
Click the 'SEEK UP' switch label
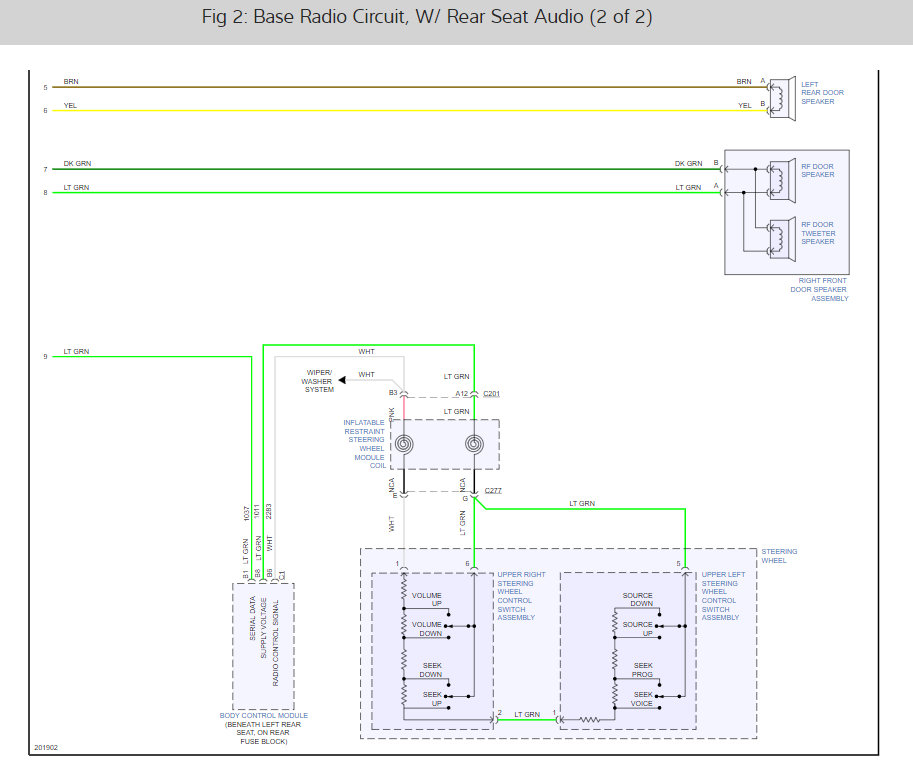(x=433, y=699)
